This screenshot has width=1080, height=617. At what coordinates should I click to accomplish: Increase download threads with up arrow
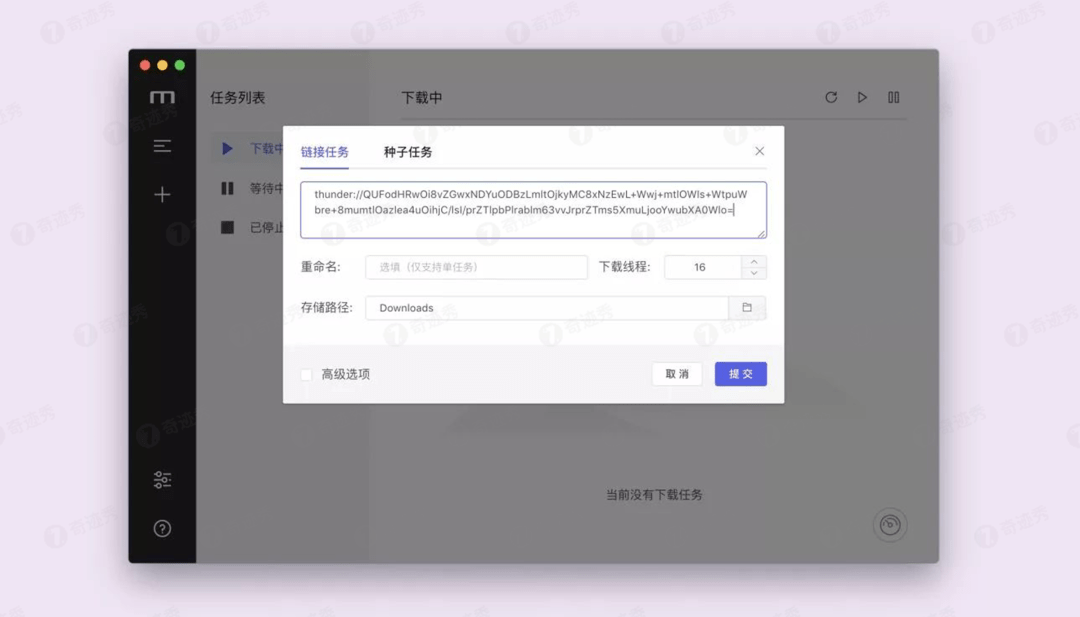(x=754, y=262)
